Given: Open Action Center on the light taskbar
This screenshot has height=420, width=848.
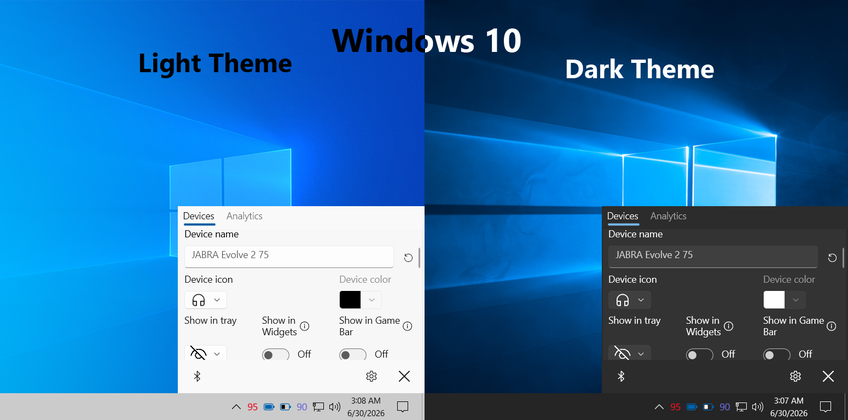Looking at the screenshot, I should [x=402, y=406].
